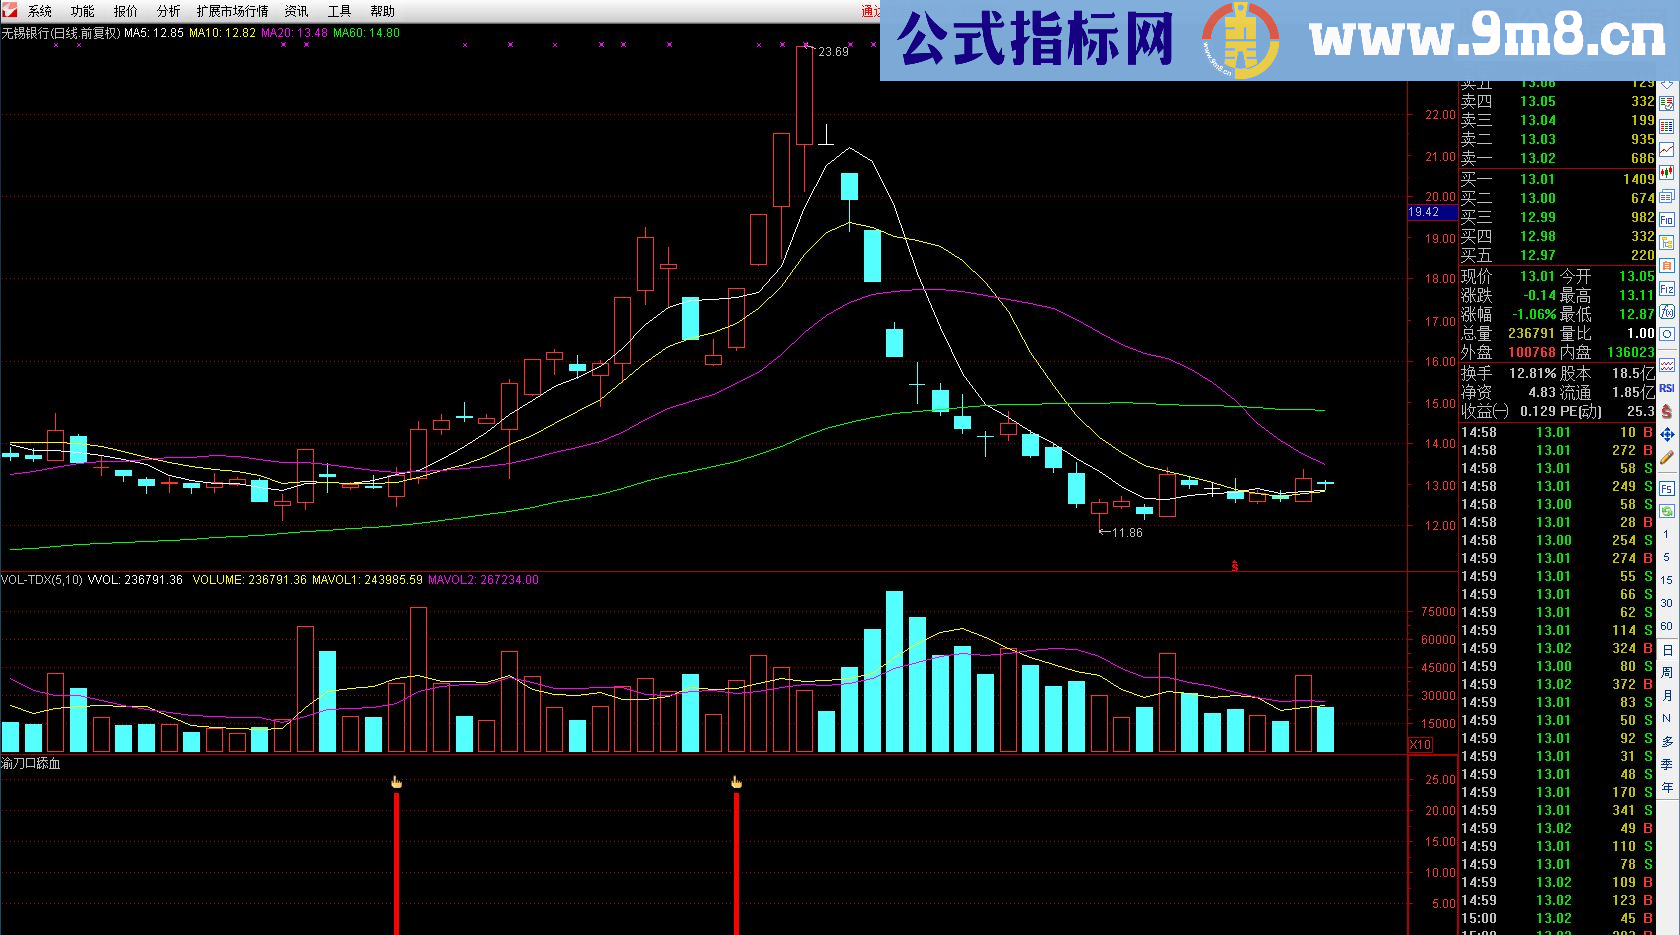1680x935 pixels.
Task: Expand the 工具 menu
Action: tap(339, 11)
